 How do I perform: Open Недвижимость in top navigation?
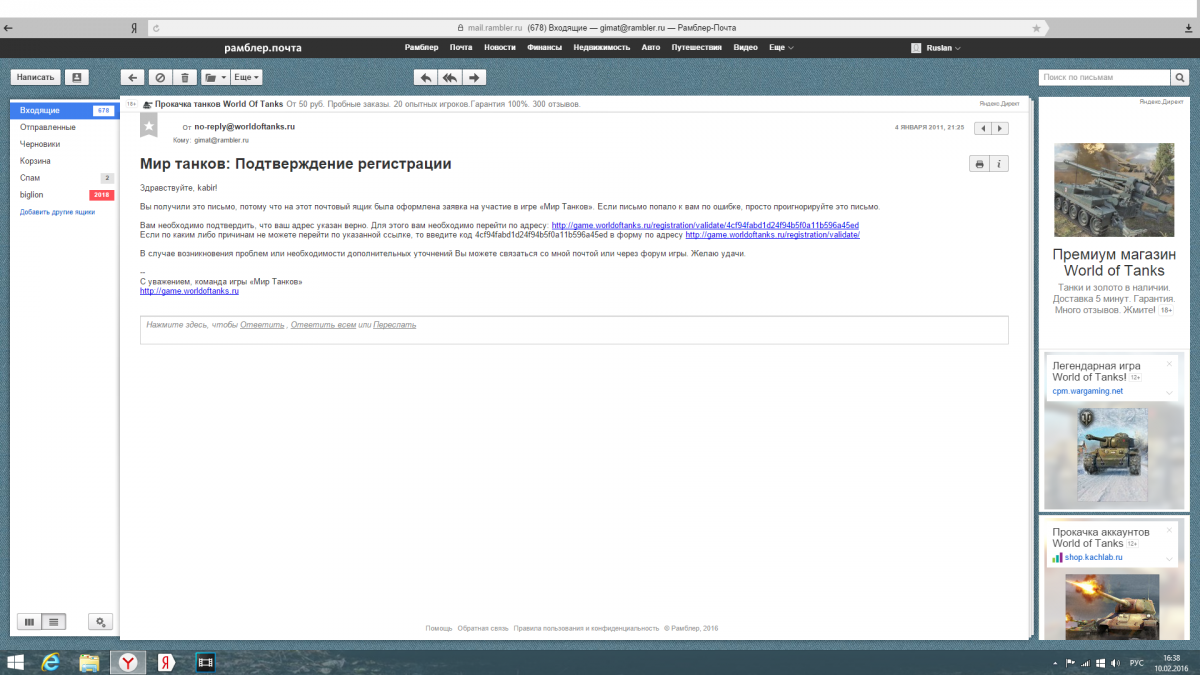pos(602,48)
